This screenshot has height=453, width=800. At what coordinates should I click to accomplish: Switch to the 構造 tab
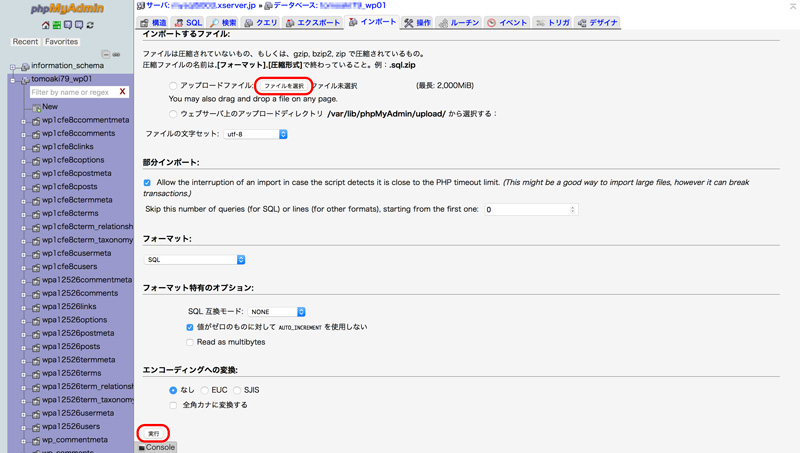point(153,22)
